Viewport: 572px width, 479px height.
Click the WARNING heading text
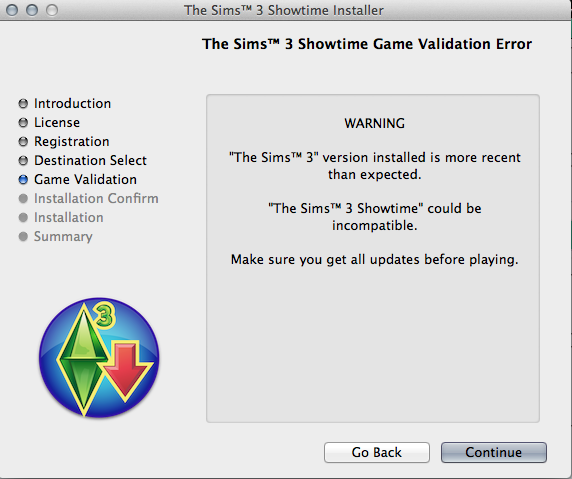coord(375,123)
